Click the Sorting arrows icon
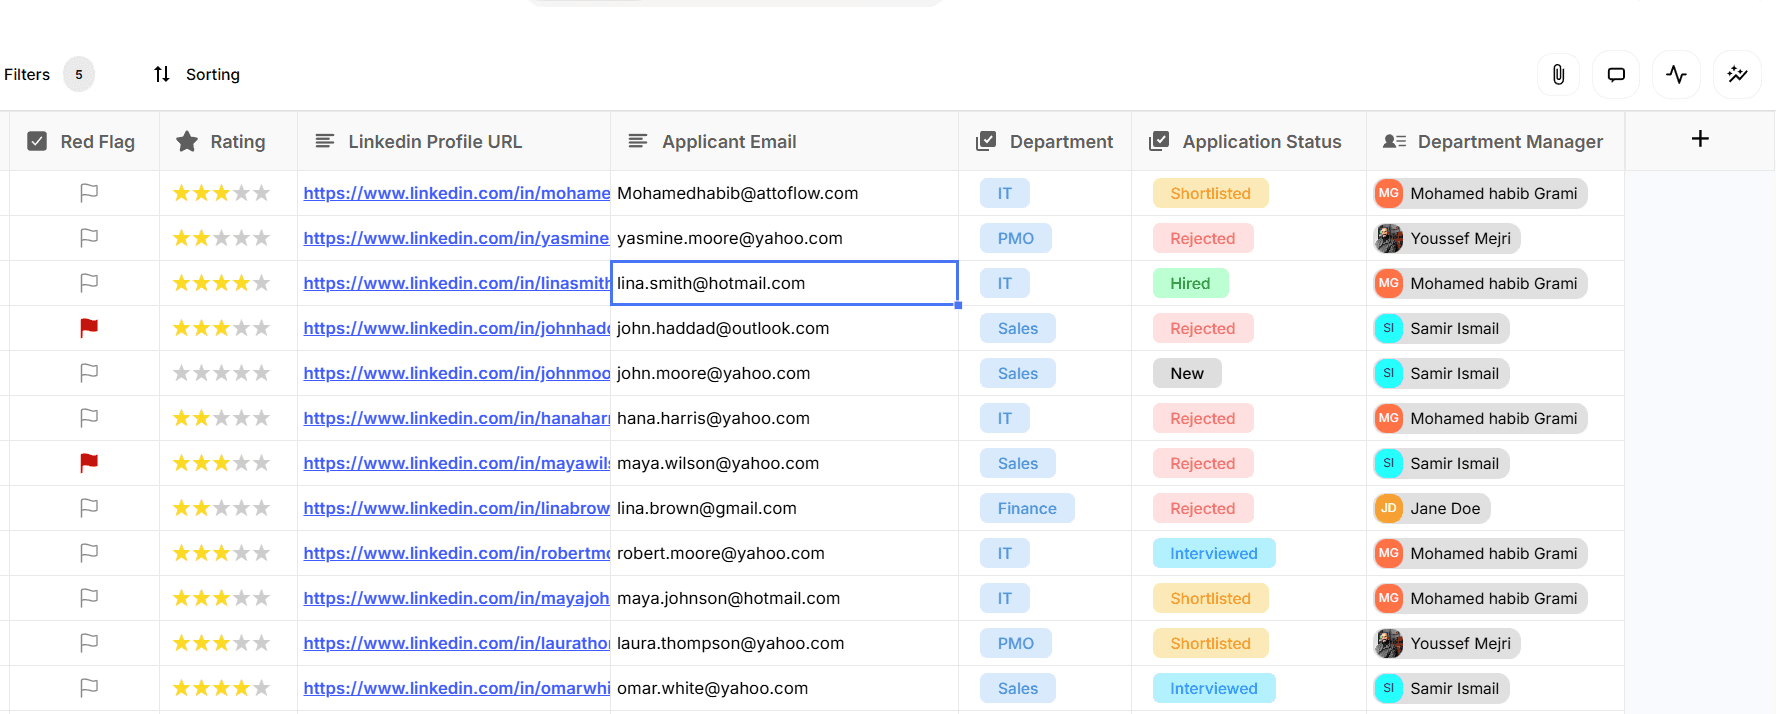The image size is (1776, 714). 162,74
